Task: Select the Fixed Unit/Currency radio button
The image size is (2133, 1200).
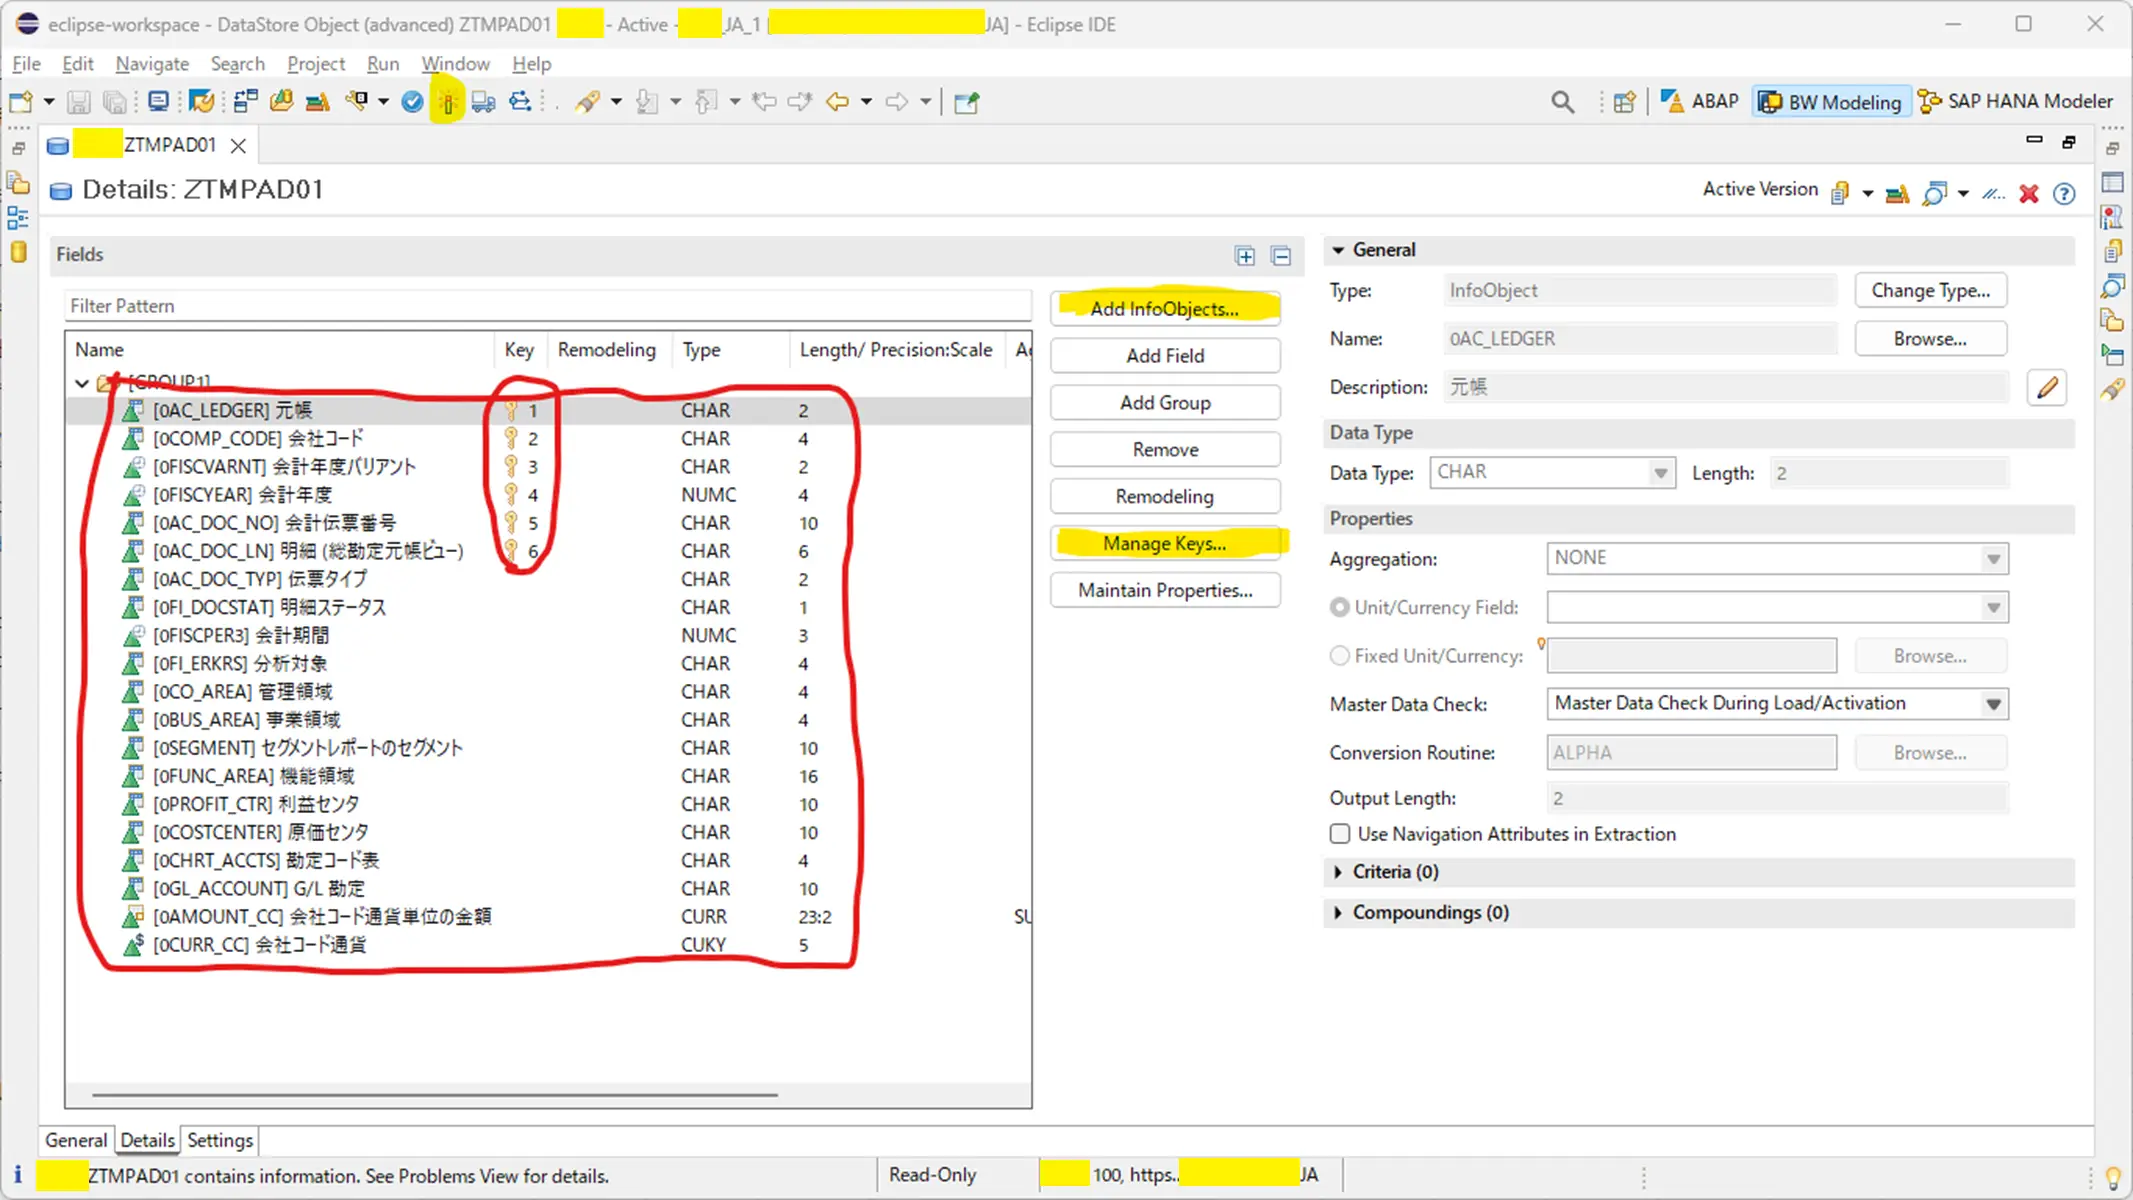Action: click(1340, 656)
